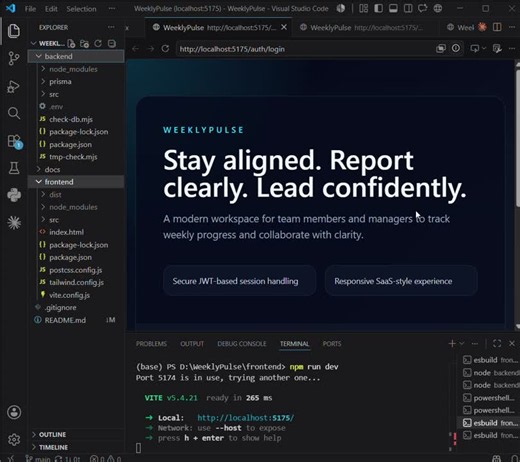Create a new file in Explorer
This screenshot has height=462, width=520.
coord(71,43)
